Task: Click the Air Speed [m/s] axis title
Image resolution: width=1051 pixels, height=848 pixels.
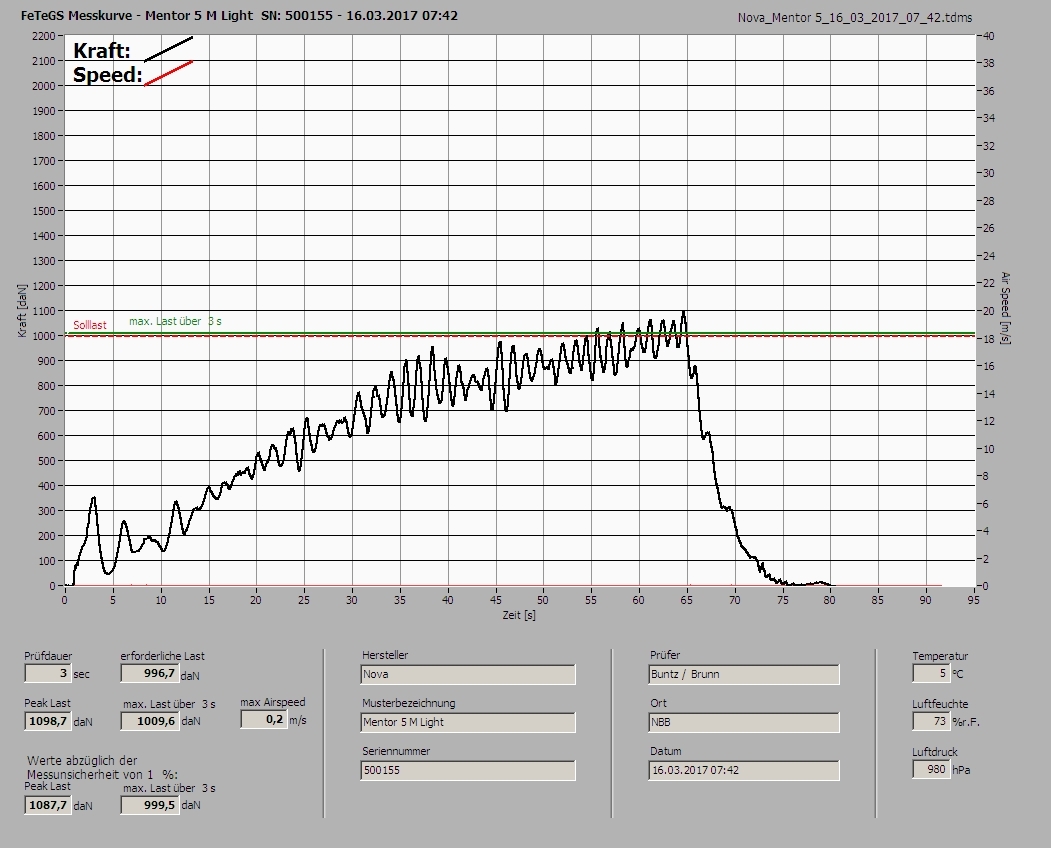Action: point(1005,308)
